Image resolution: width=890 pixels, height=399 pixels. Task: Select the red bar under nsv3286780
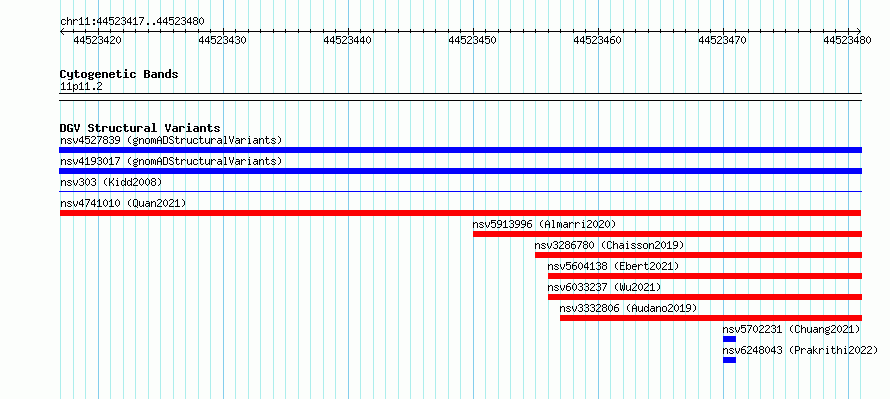pyautogui.click(x=698, y=255)
